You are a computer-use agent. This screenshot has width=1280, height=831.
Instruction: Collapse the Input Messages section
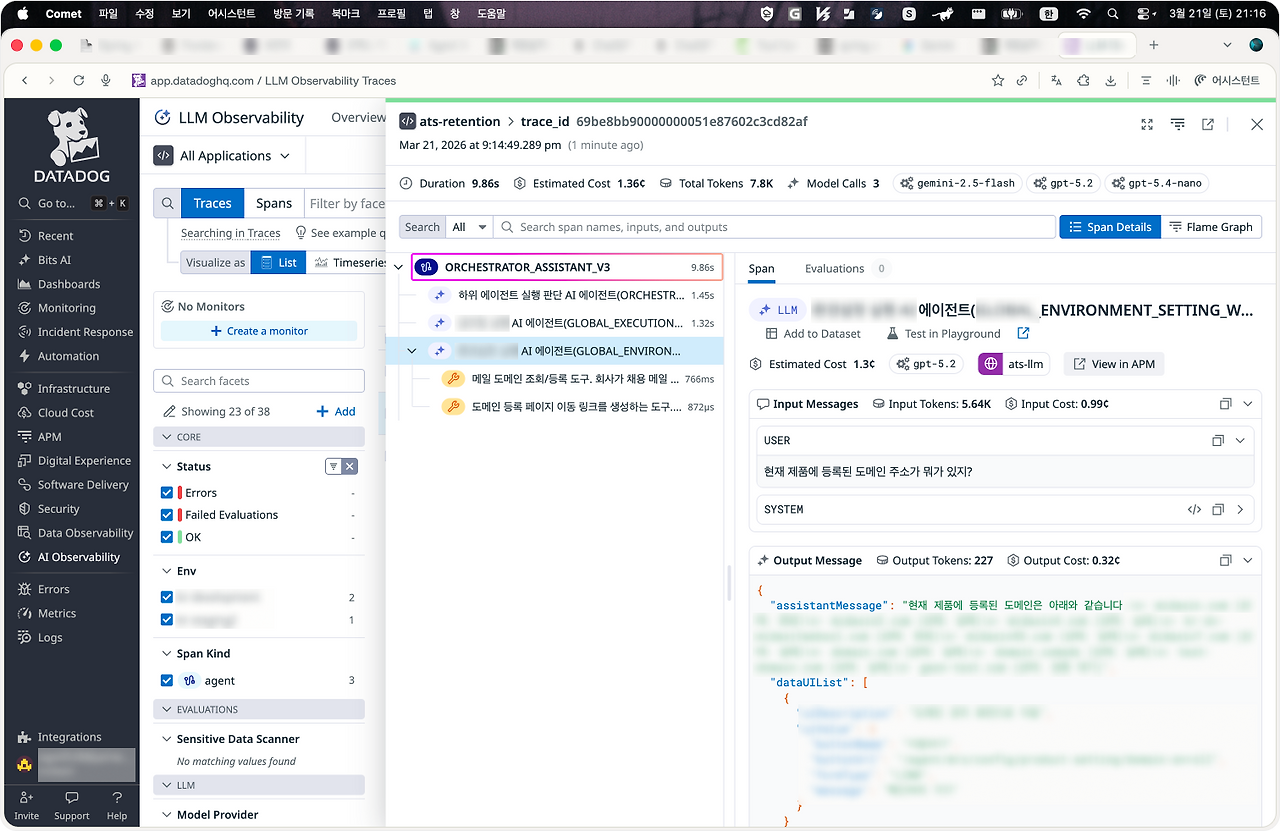[x=1247, y=404]
